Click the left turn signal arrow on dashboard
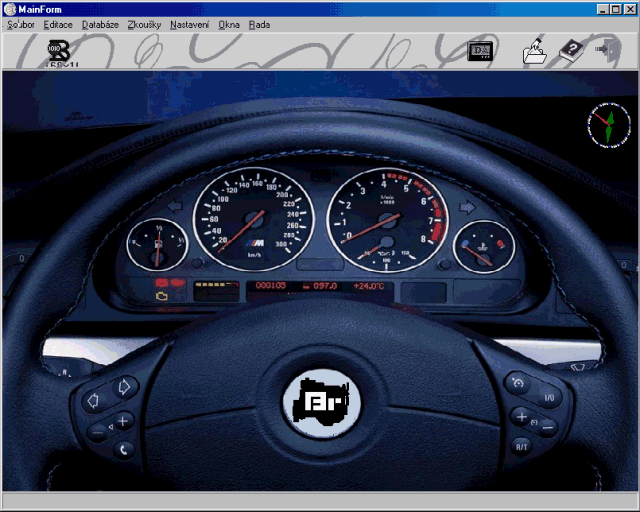Image resolution: width=640 pixels, height=512 pixels. [175, 205]
